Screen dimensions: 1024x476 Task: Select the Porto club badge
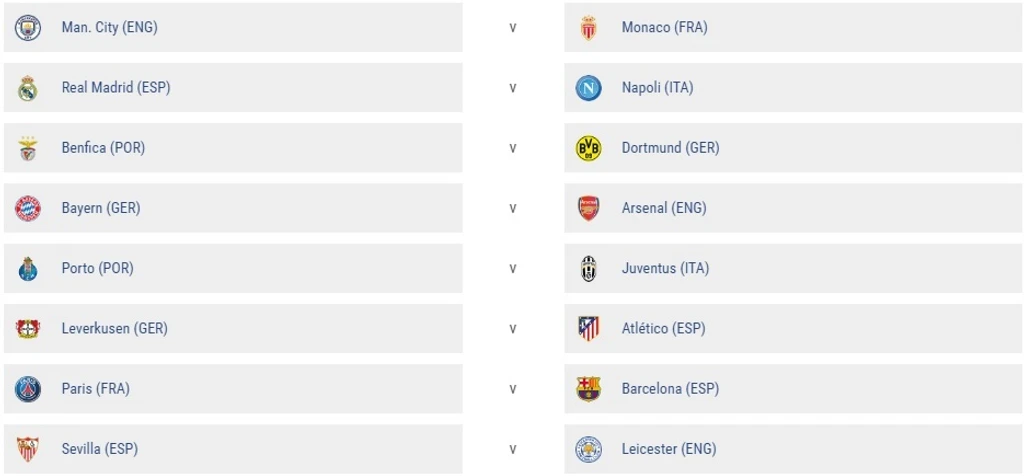tap(28, 268)
